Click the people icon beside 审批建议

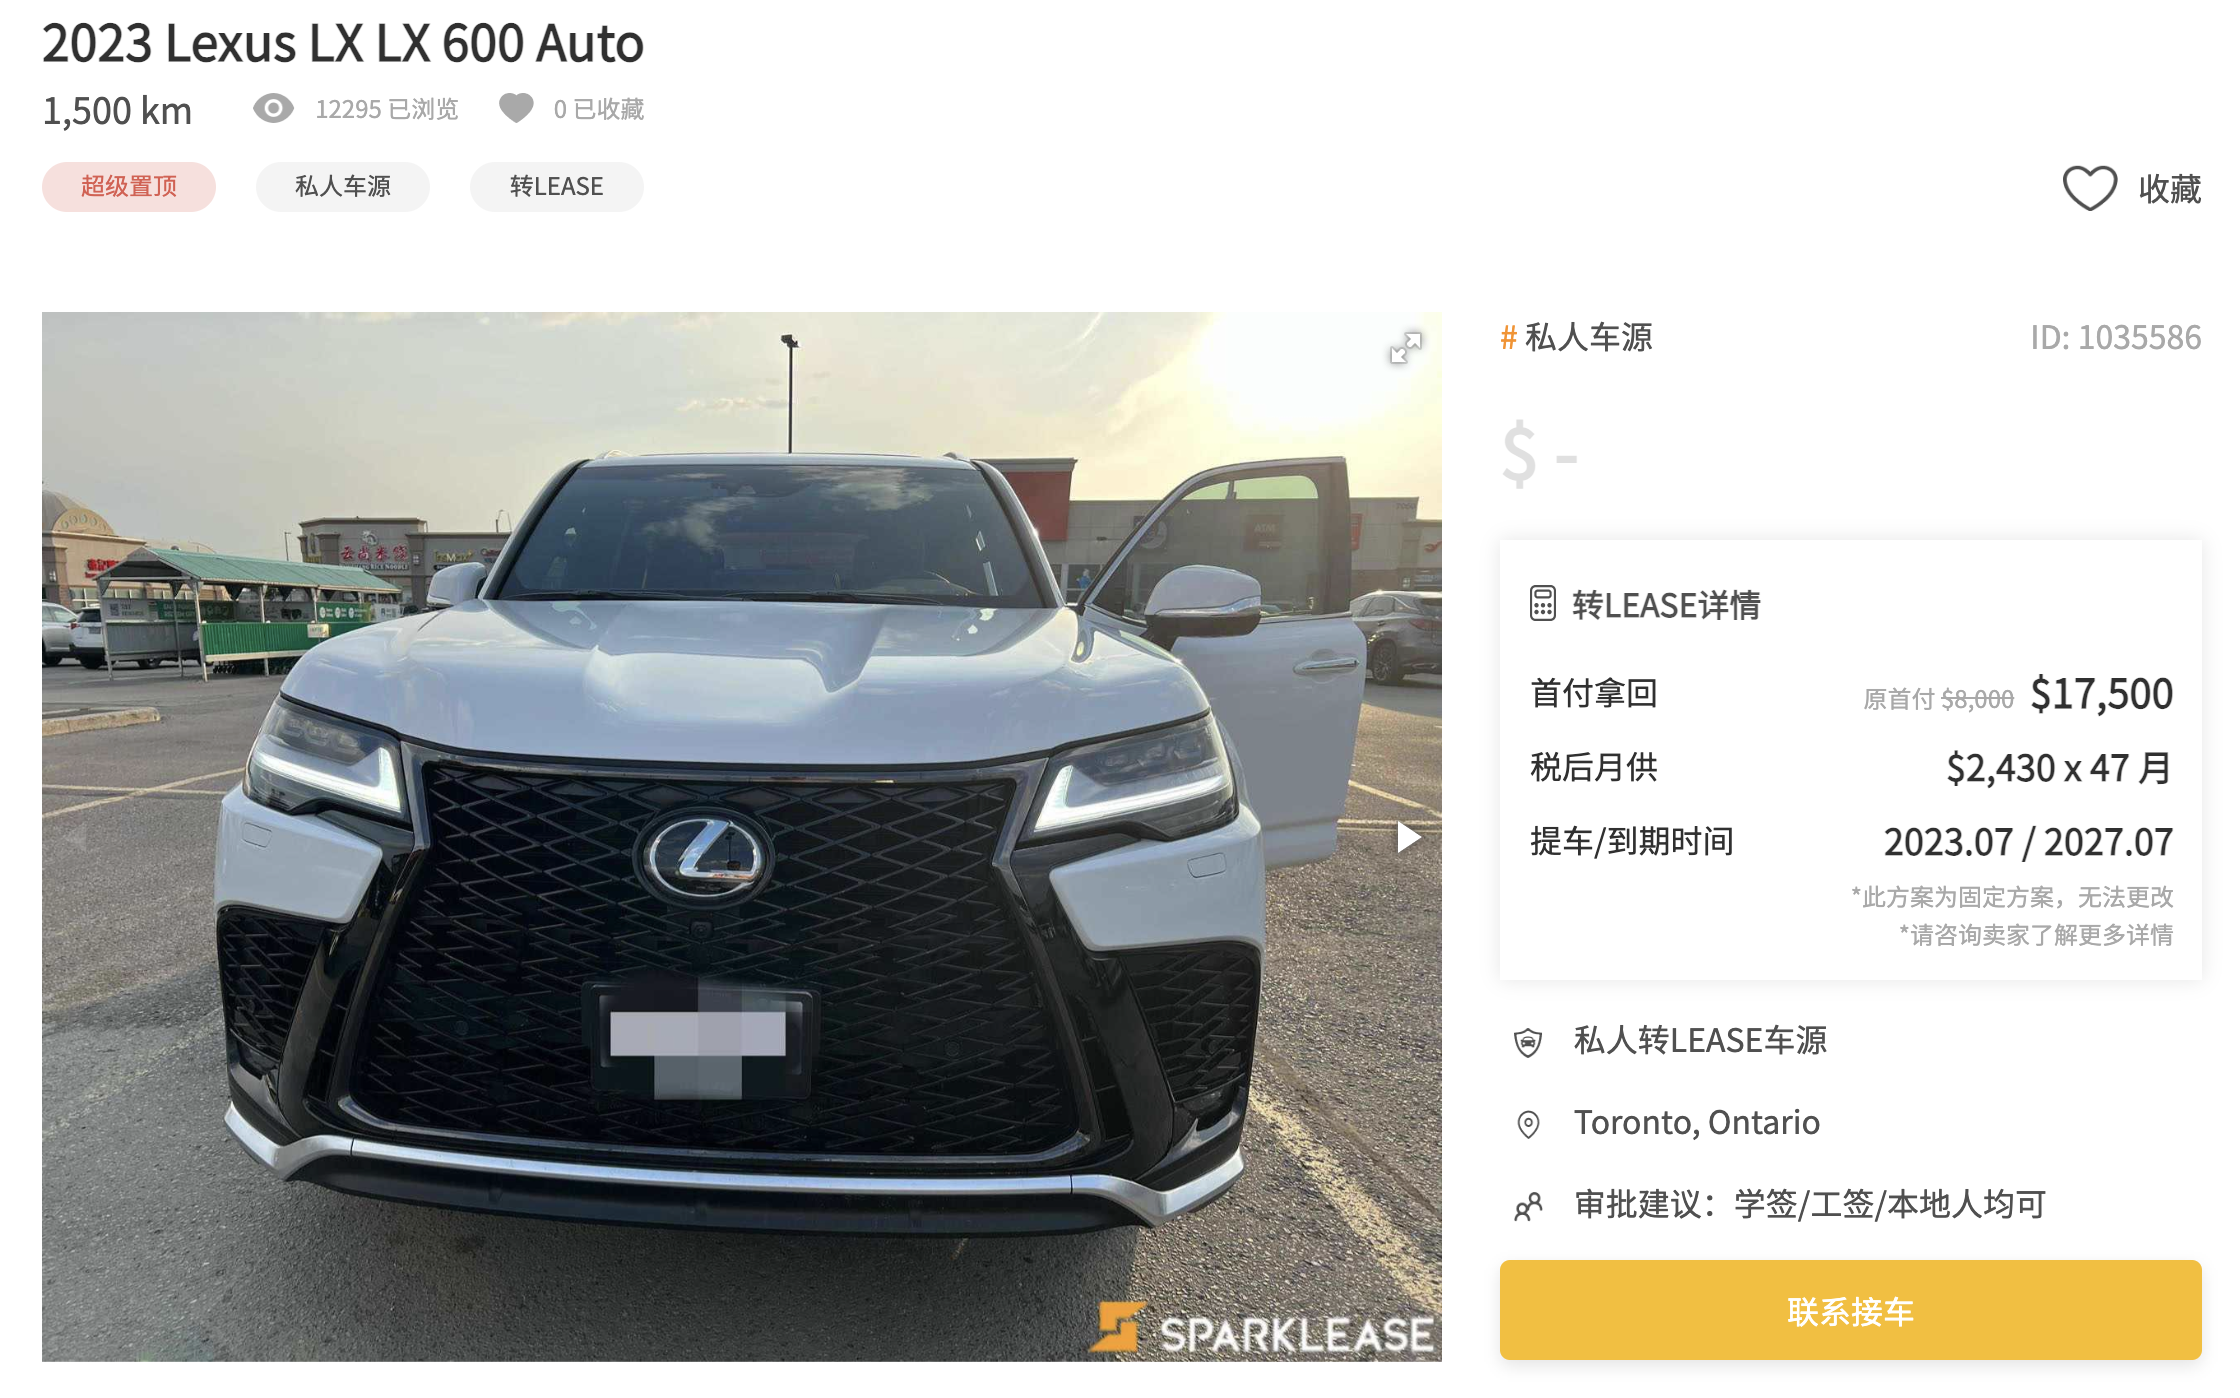[1528, 1206]
